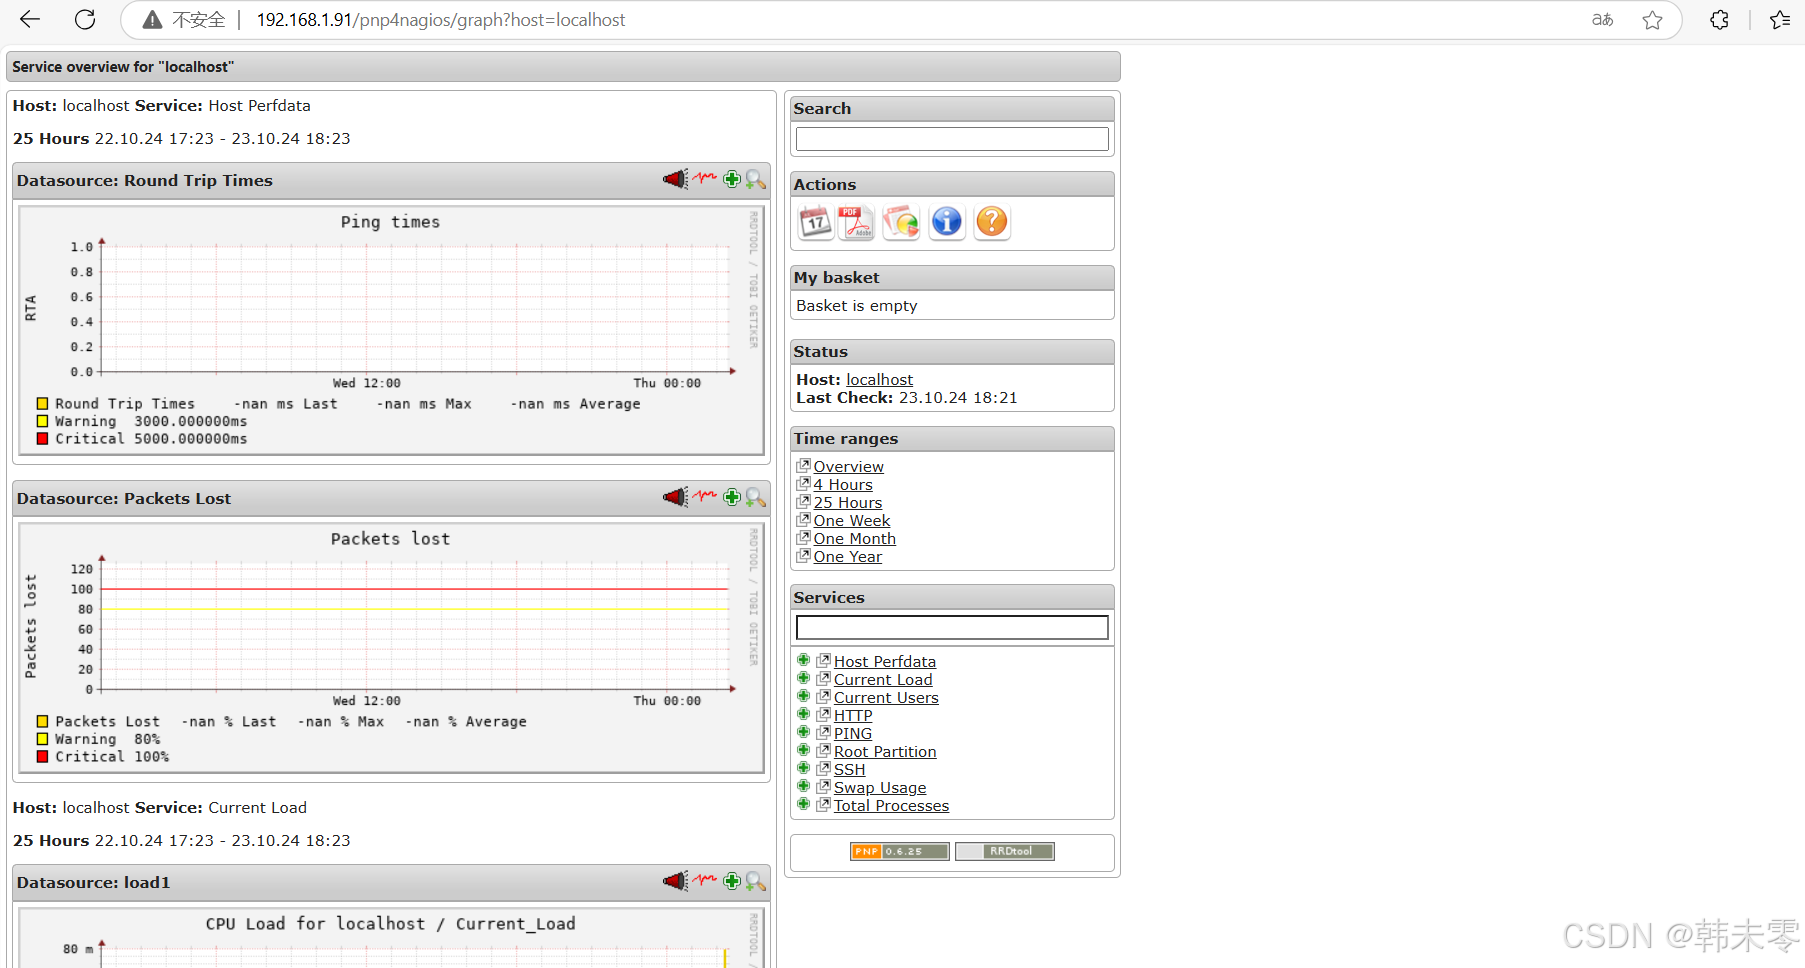1805x968 pixels.
Task: Click the megaphone icon for Packets Lost
Action: [x=675, y=497]
